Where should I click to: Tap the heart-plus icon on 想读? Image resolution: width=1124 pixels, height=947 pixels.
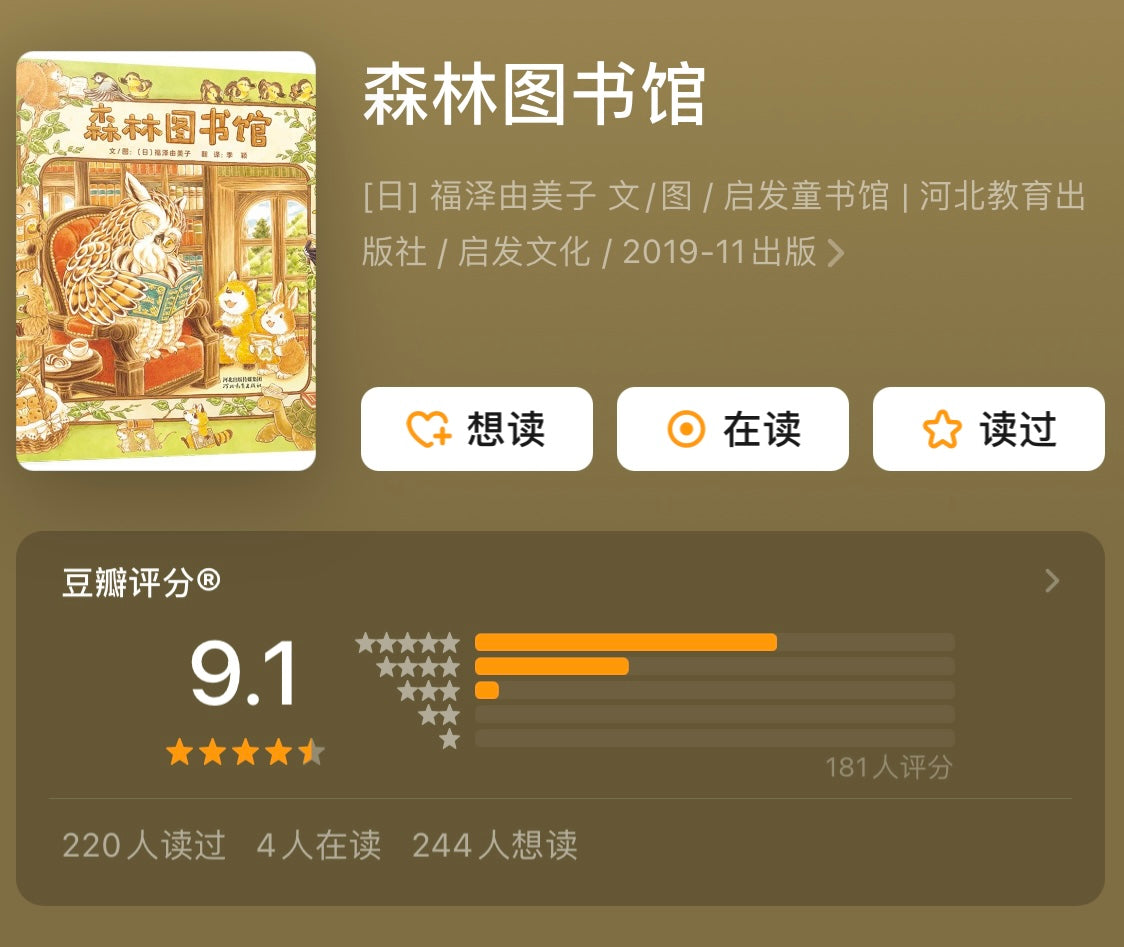click(x=429, y=429)
